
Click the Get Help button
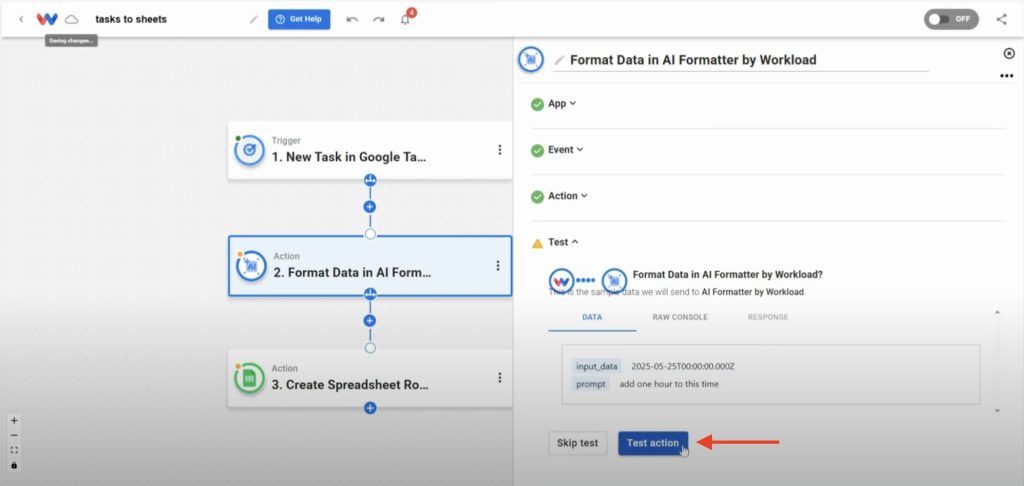pos(299,20)
